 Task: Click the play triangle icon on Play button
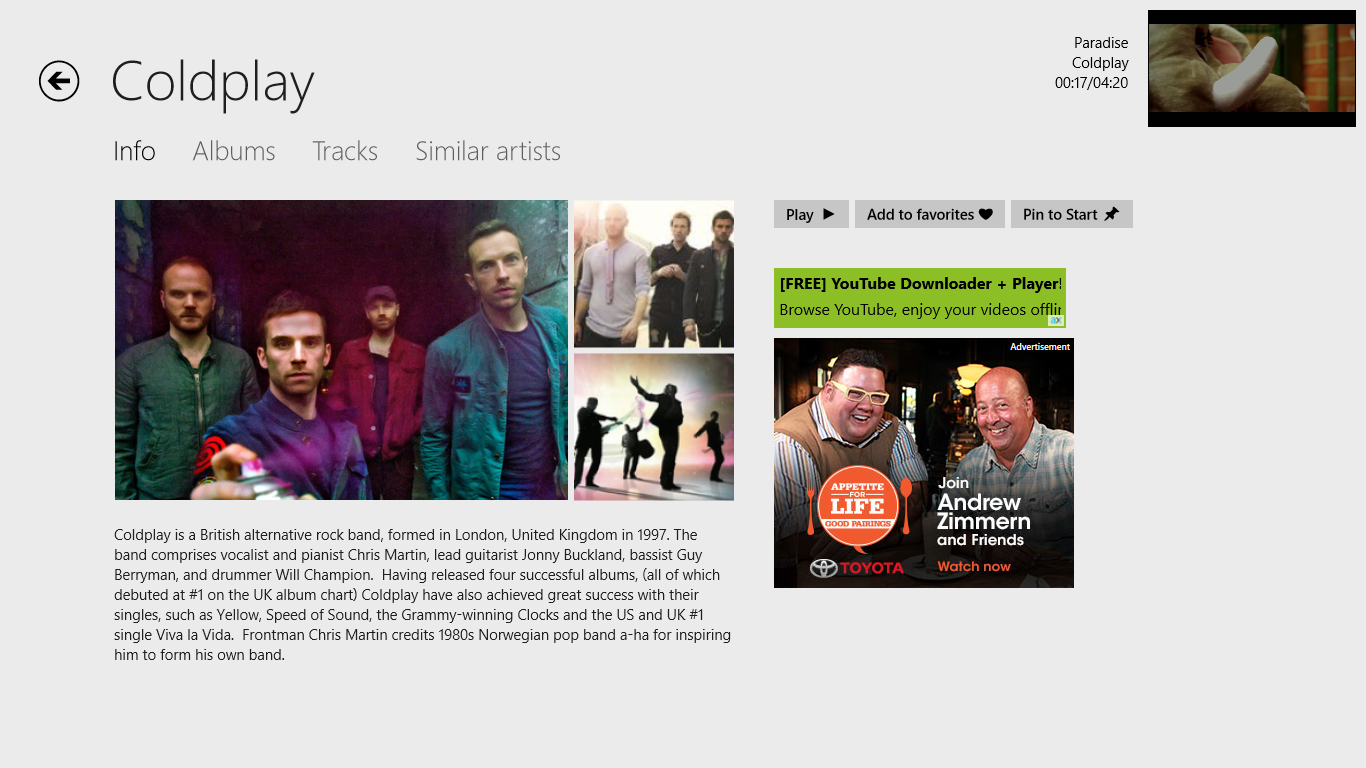(828, 214)
